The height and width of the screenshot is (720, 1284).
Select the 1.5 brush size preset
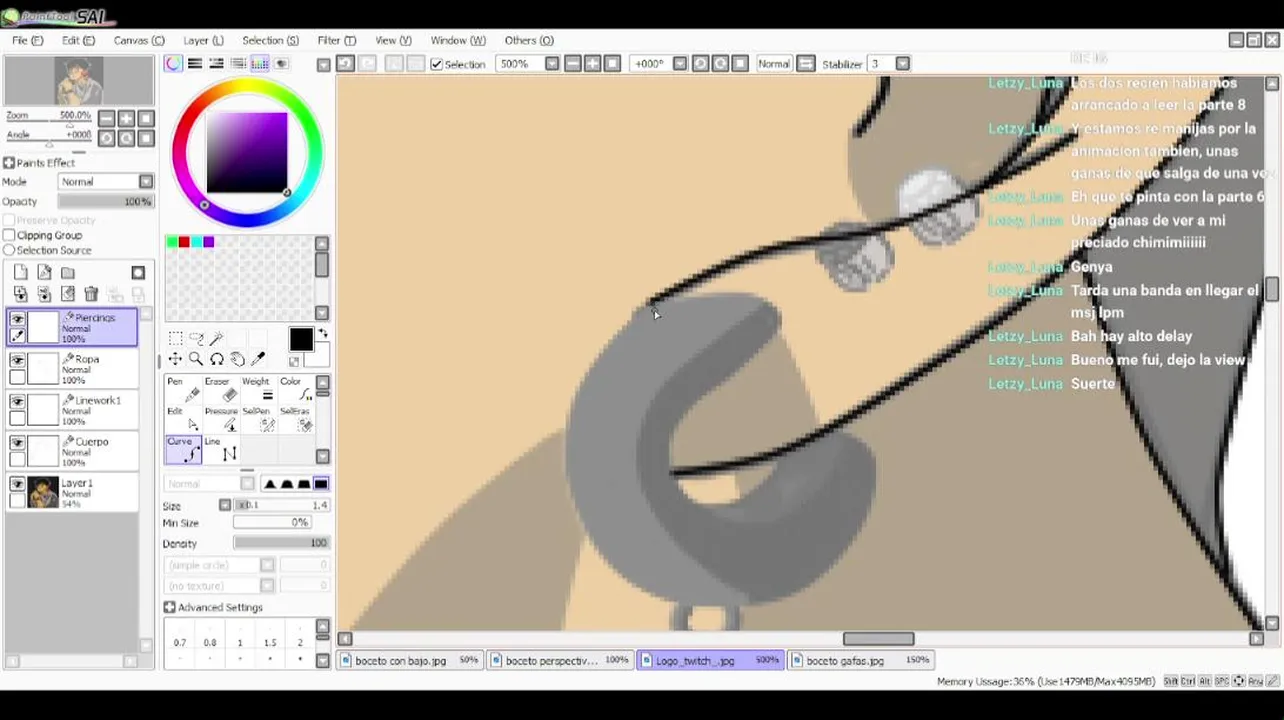(269, 643)
